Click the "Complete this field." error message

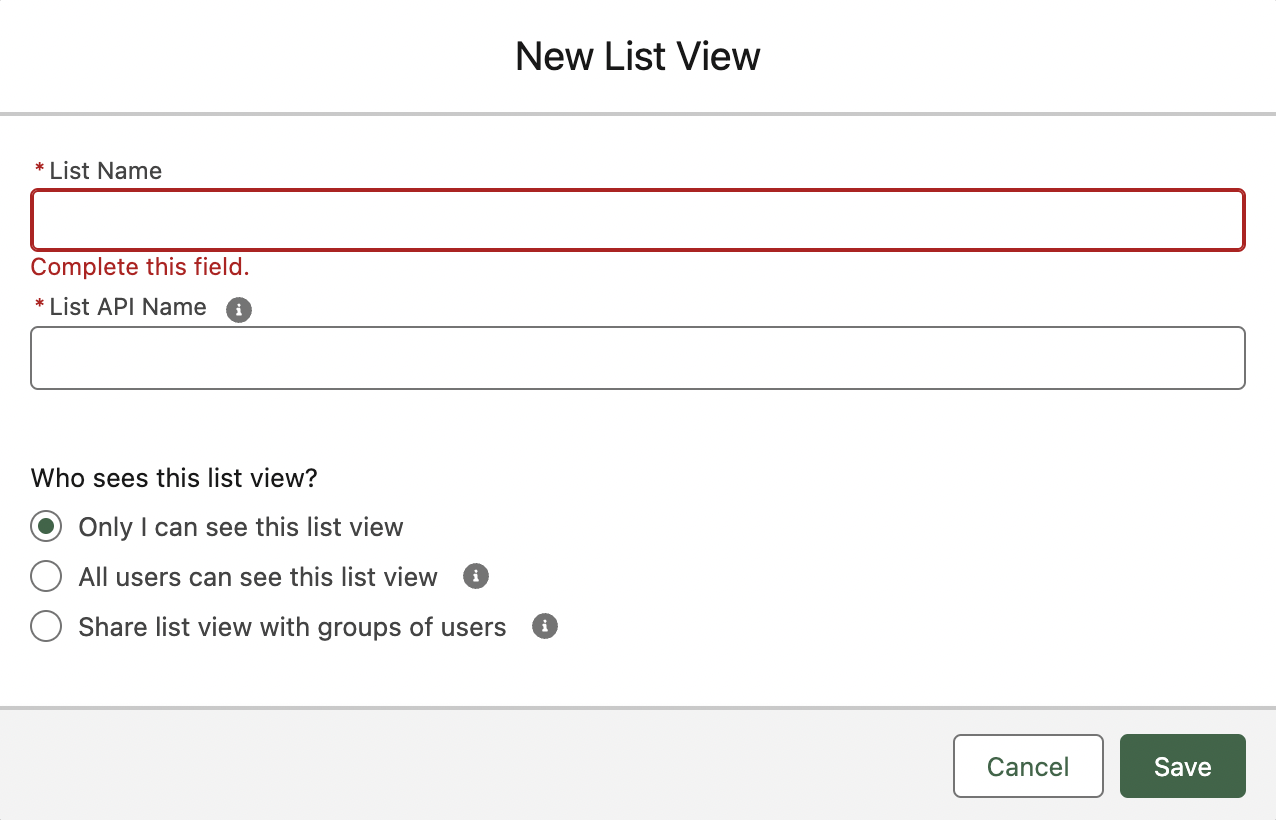coord(140,267)
